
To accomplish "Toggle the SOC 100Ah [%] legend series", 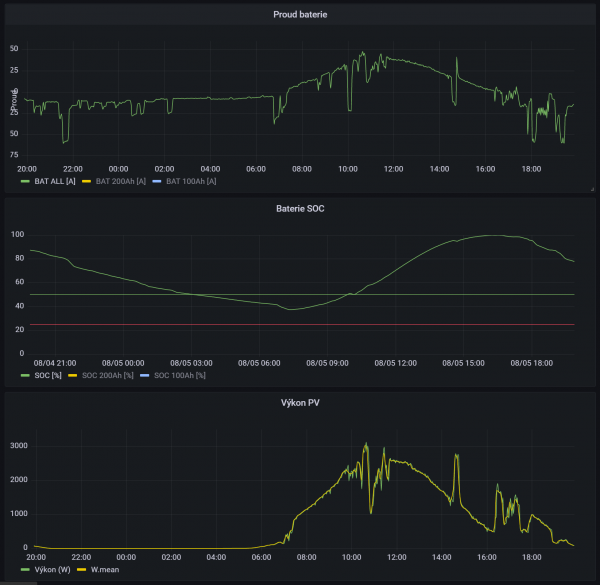I will click(x=179, y=375).
